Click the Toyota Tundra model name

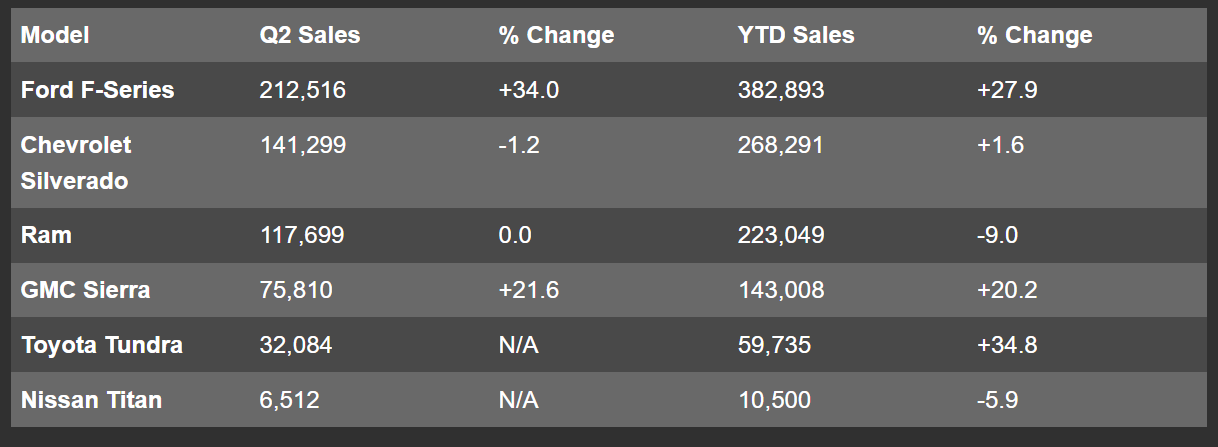coord(101,345)
